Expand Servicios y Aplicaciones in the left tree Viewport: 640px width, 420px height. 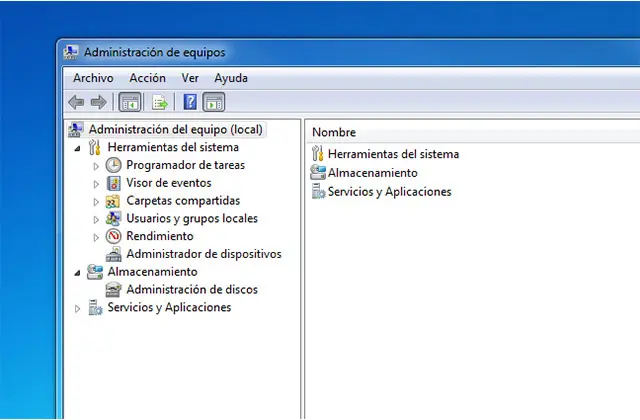78,309
